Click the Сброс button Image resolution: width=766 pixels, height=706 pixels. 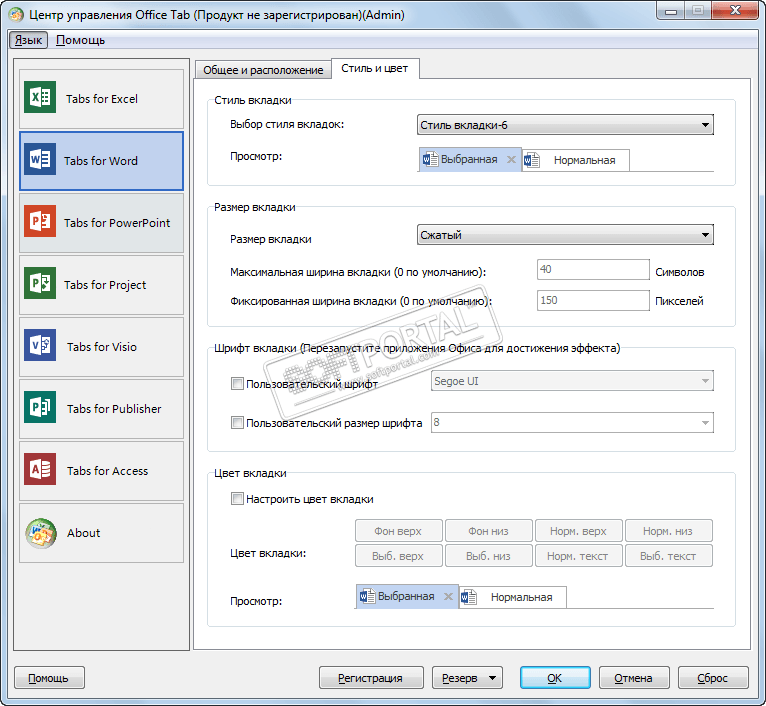(x=713, y=678)
